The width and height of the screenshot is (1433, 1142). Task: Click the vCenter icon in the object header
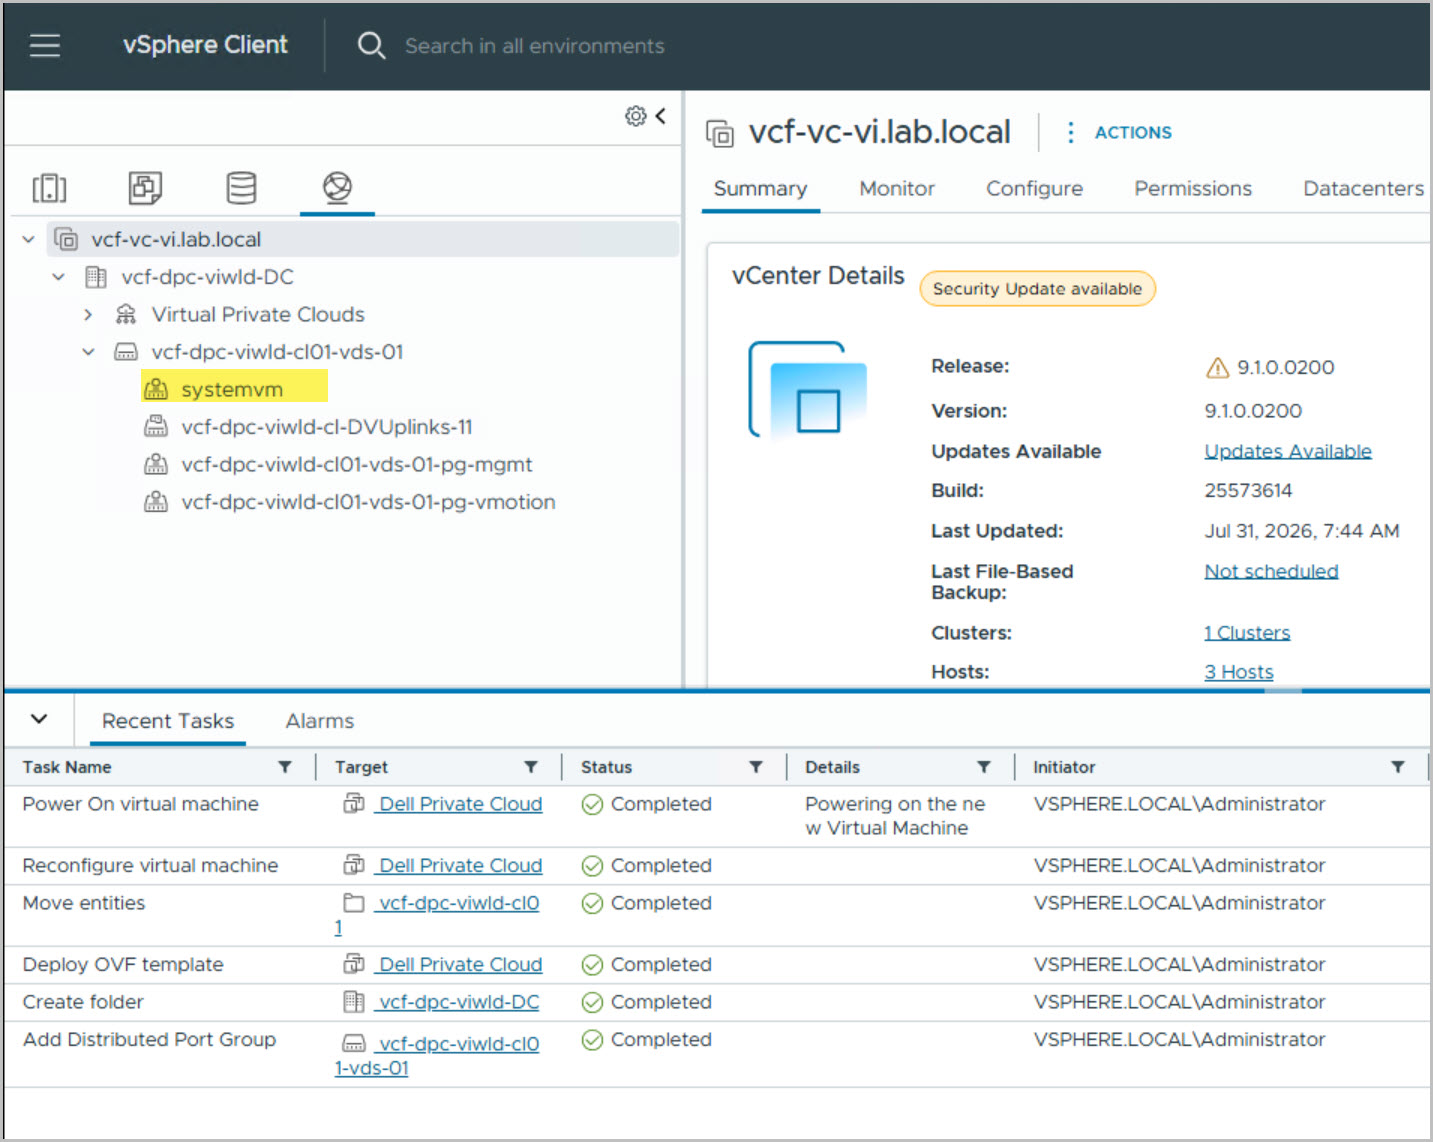(x=720, y=133)
